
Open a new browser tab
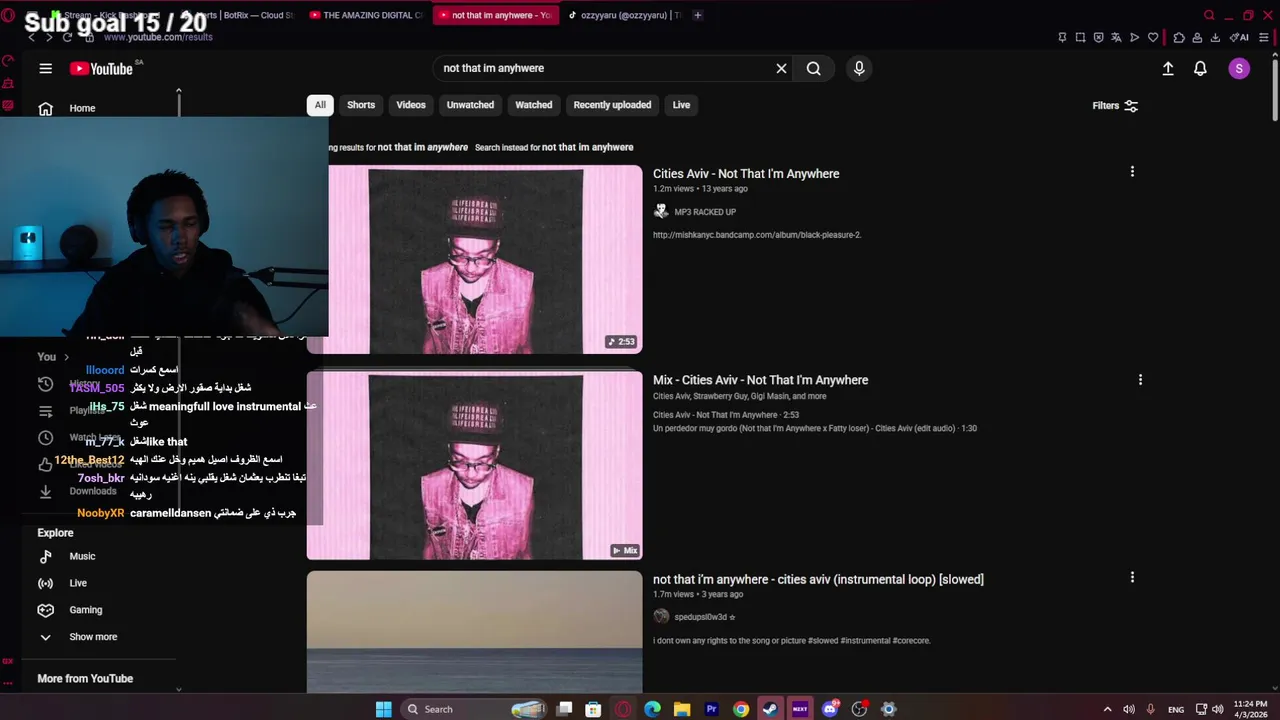tap(698, 15)
